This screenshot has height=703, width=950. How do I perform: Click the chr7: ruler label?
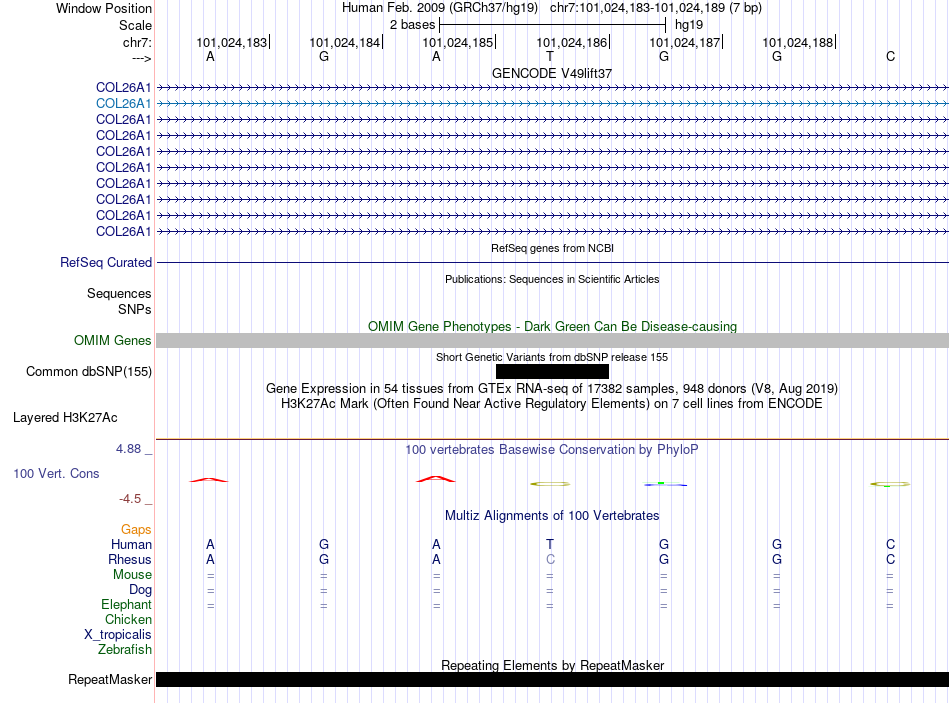(138, 42)
